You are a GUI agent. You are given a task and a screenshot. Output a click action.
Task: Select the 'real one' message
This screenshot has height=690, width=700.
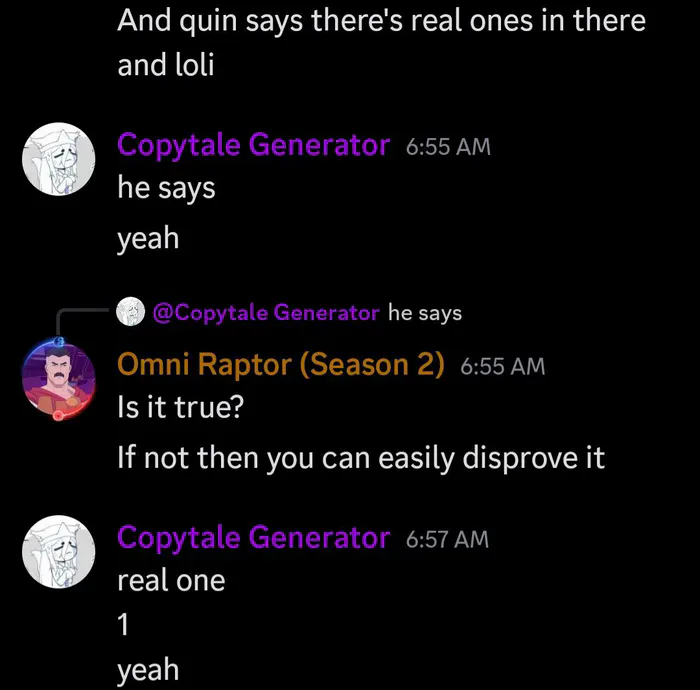click(x=171, y=581)
